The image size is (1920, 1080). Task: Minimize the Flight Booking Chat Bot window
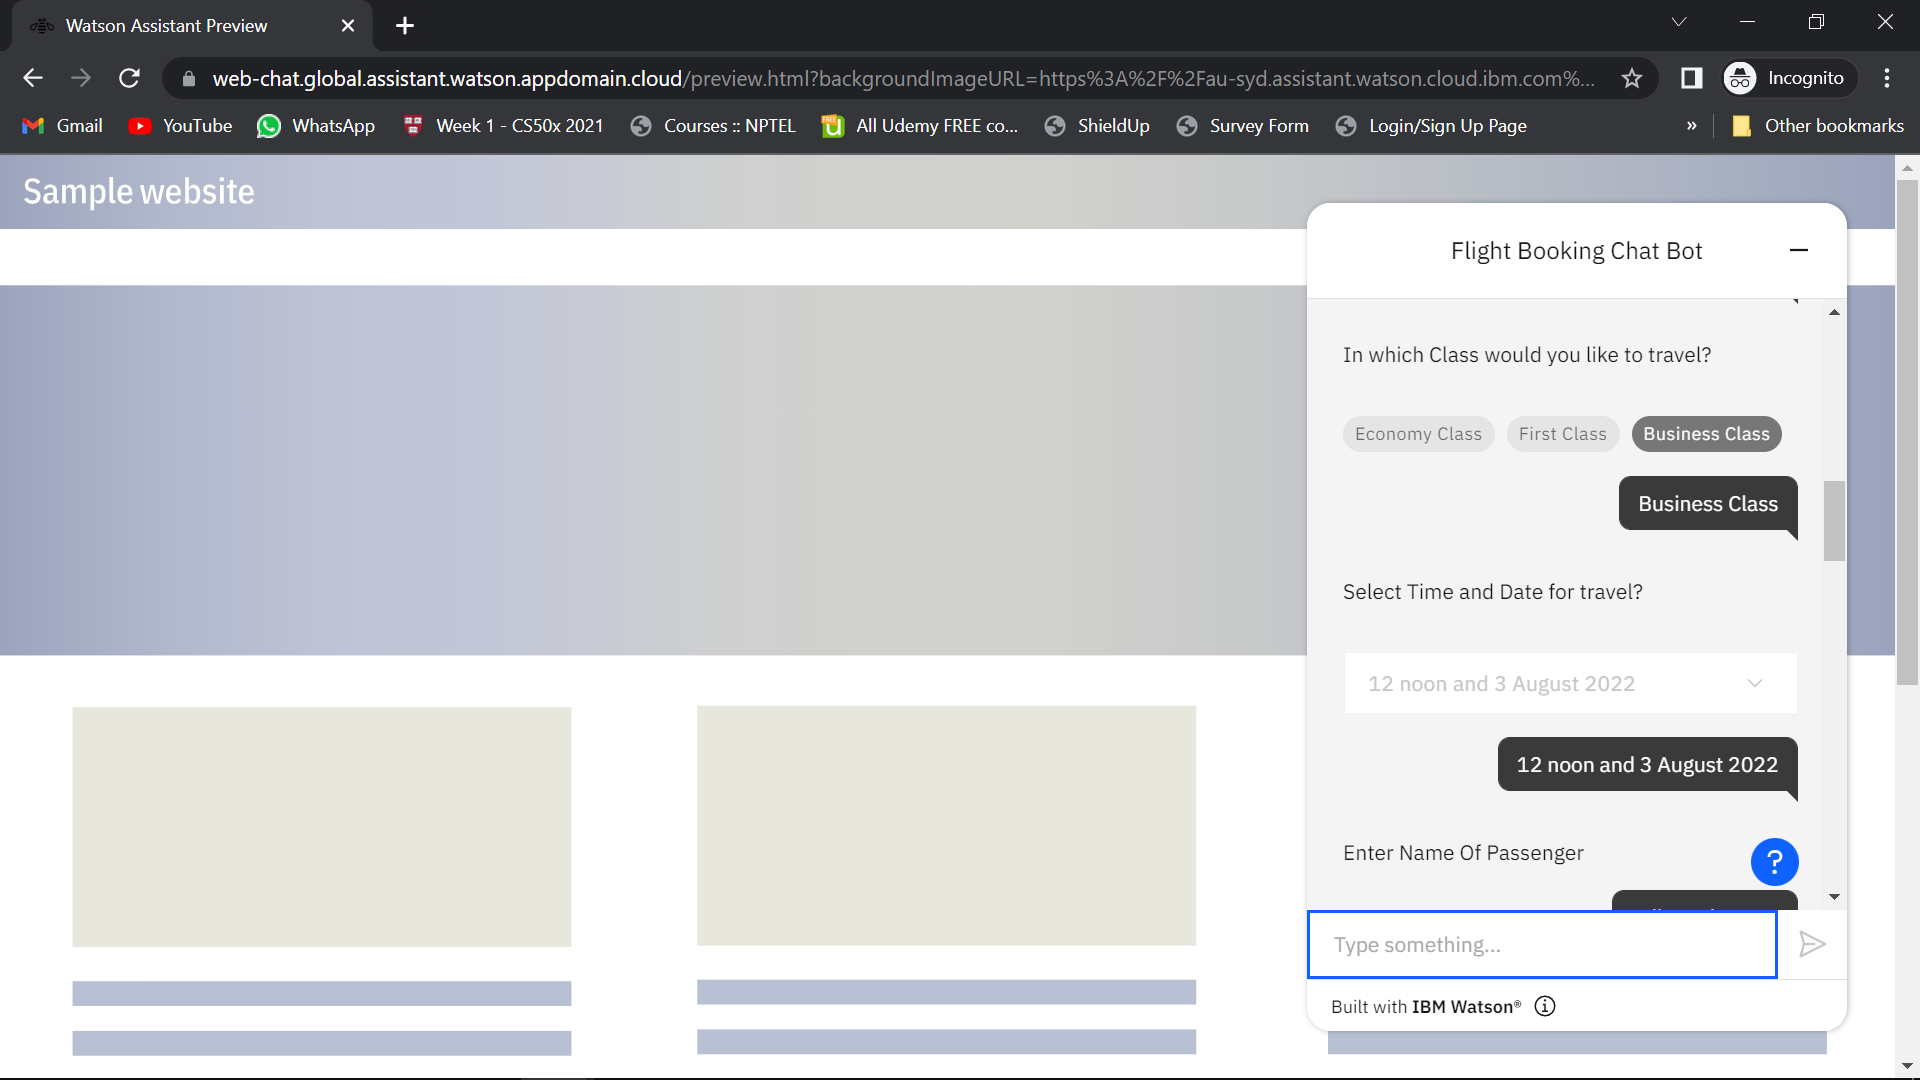coord(1798,250)
